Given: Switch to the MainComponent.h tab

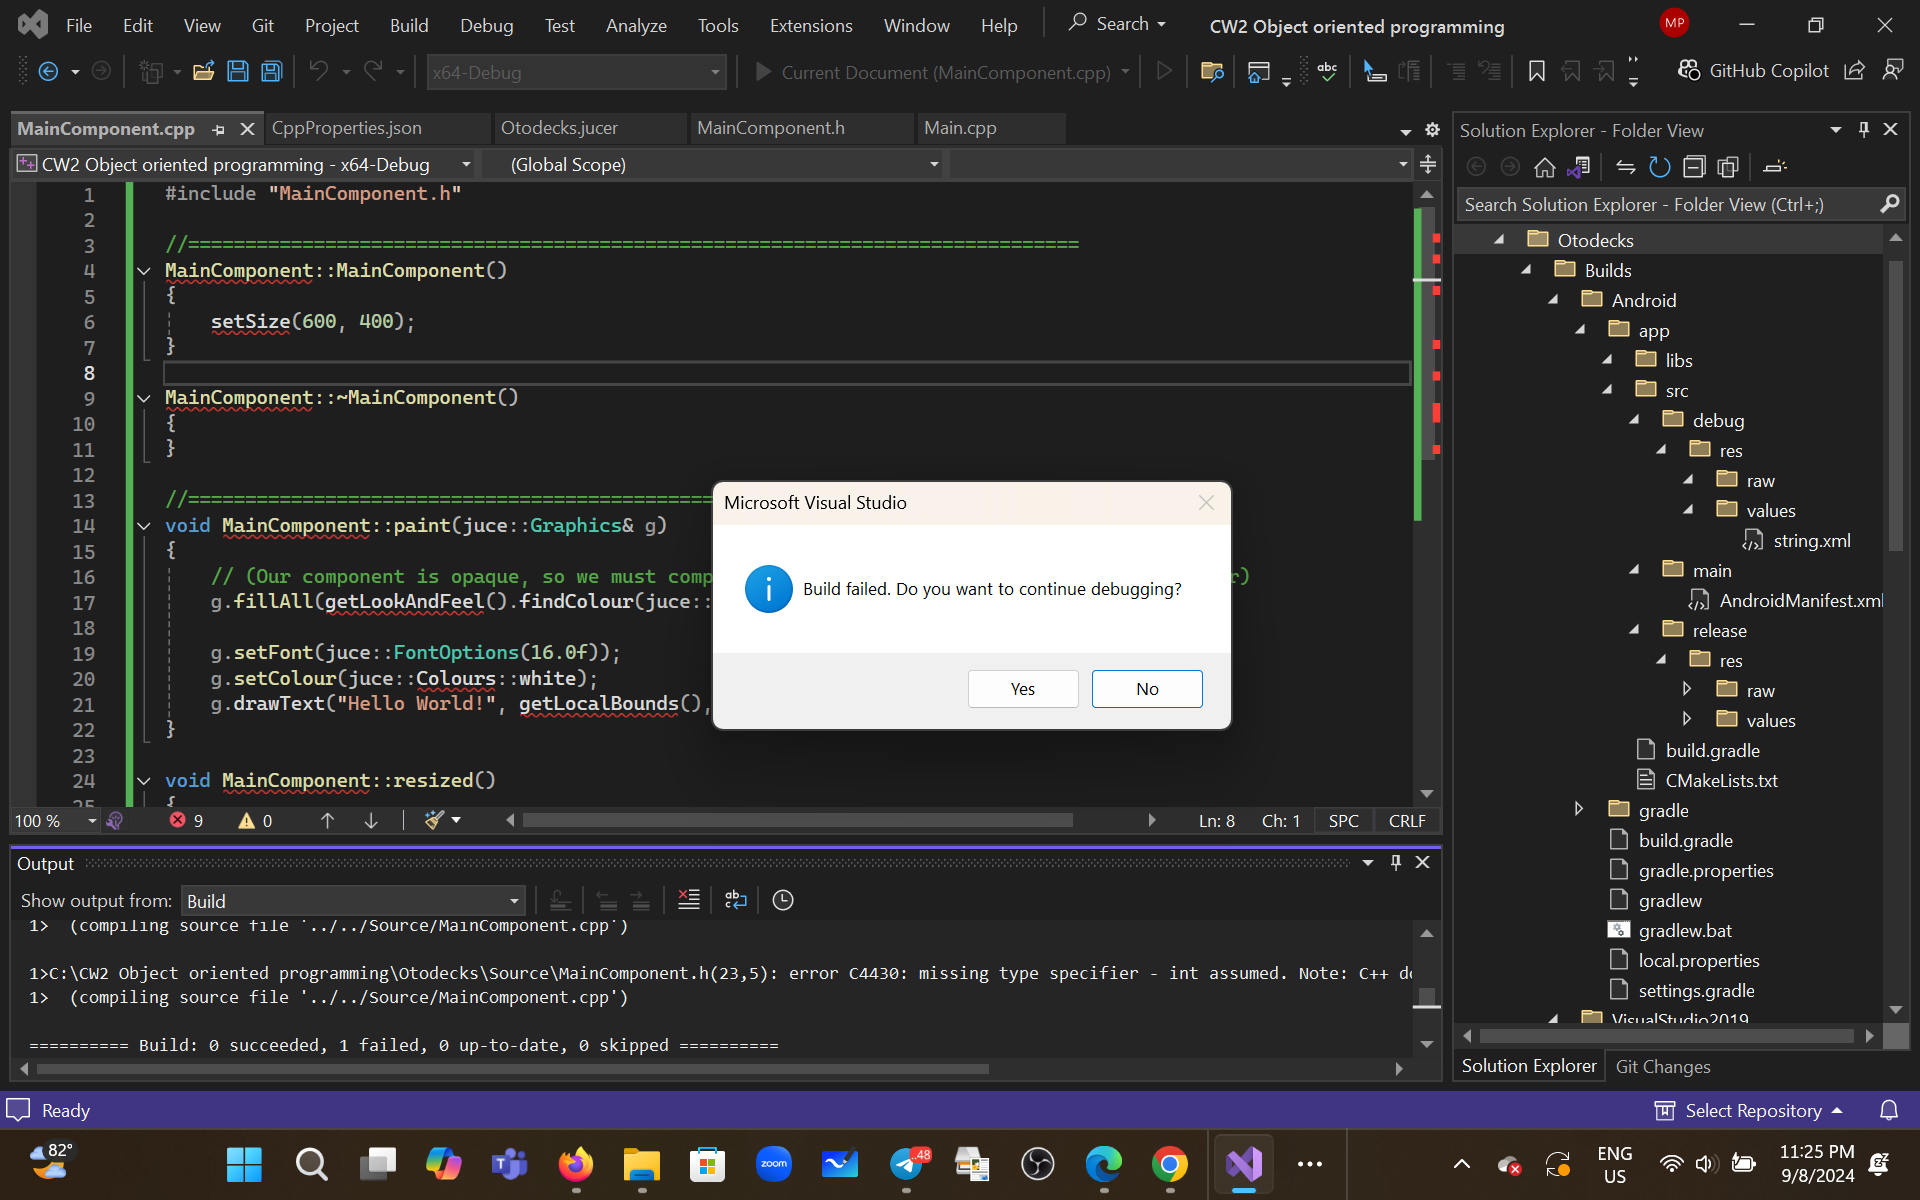Looking at the screenshot, I should pos(770,127).
